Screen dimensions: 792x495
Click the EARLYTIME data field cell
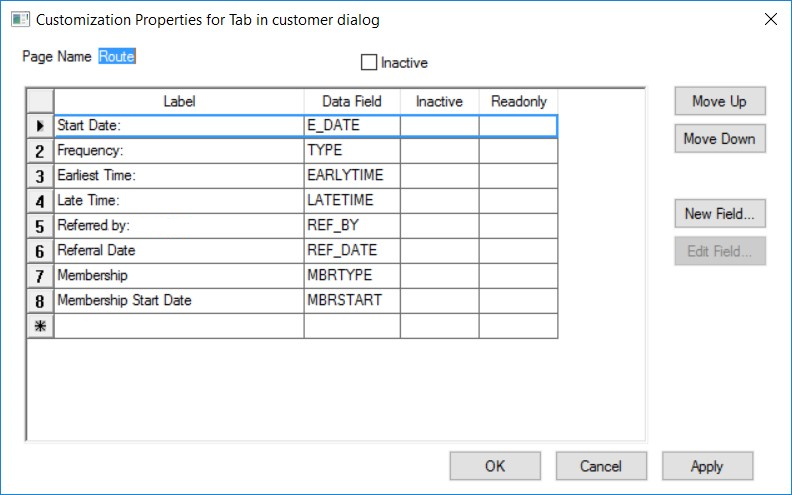(x=352, y=176)
